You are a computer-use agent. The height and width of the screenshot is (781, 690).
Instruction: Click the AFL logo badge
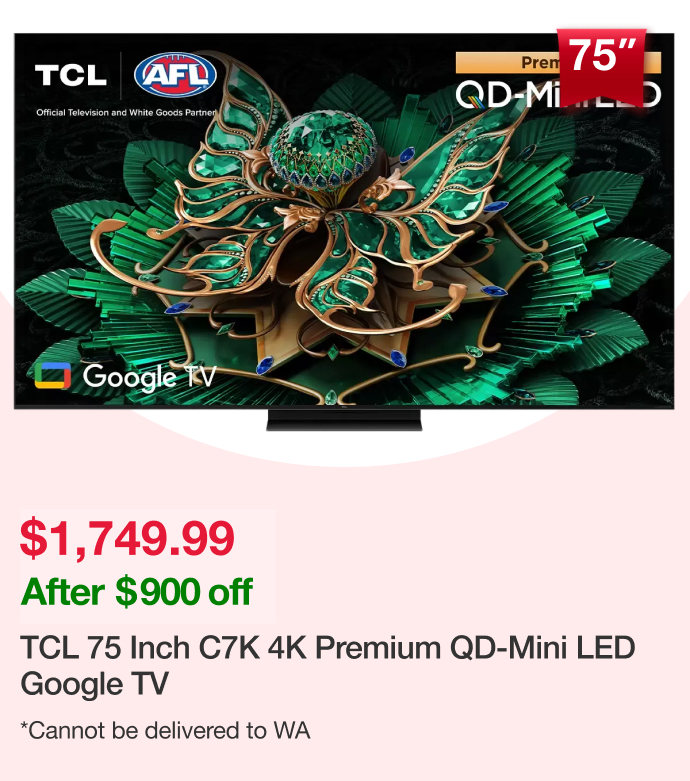pyautogui.click(x=175, y=75)
